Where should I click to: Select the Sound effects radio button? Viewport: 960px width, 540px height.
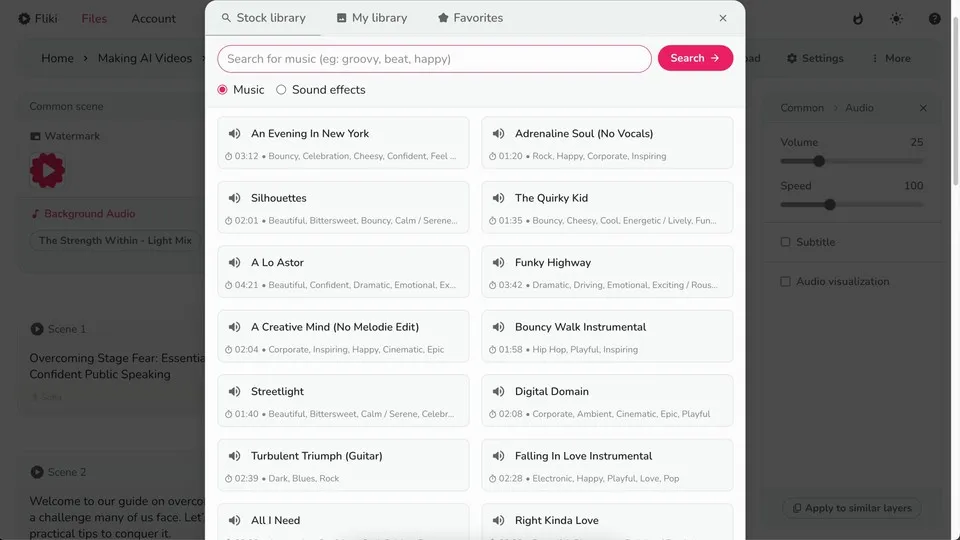(x=281, y=89)
